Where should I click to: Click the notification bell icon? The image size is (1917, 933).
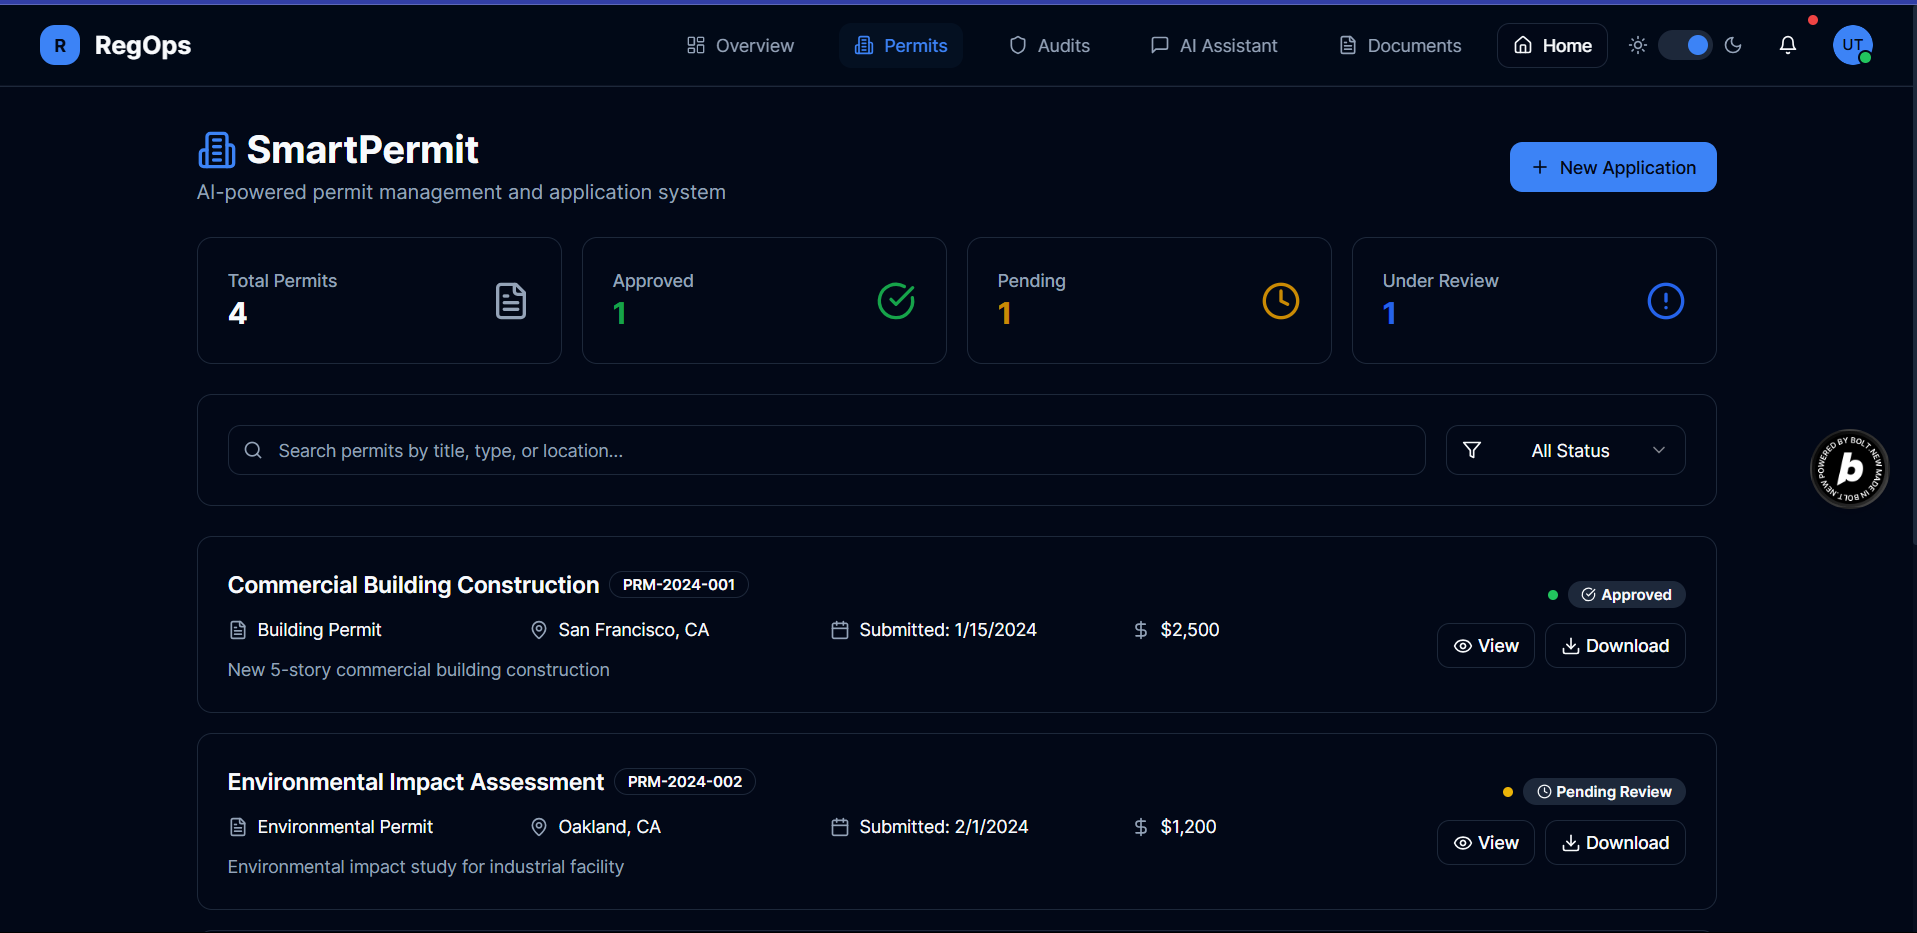click(1787, 45)
